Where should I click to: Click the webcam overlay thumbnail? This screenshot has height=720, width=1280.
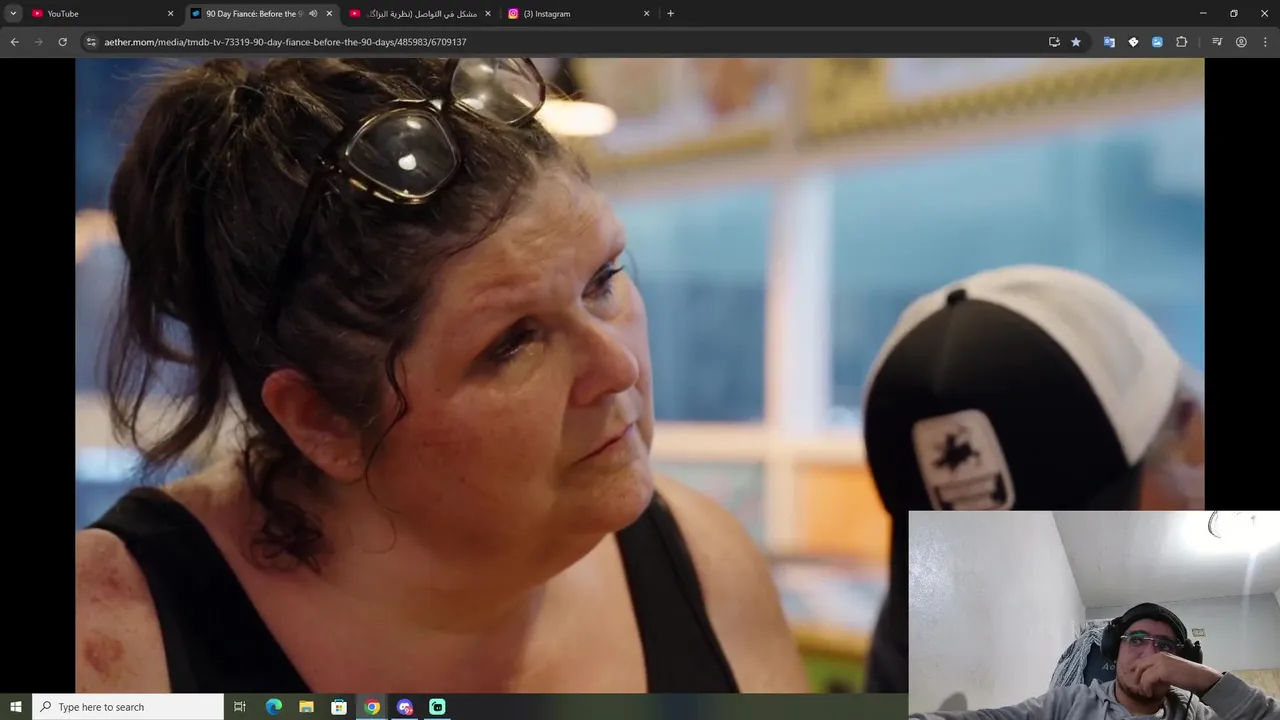(x=1094, y=615)
